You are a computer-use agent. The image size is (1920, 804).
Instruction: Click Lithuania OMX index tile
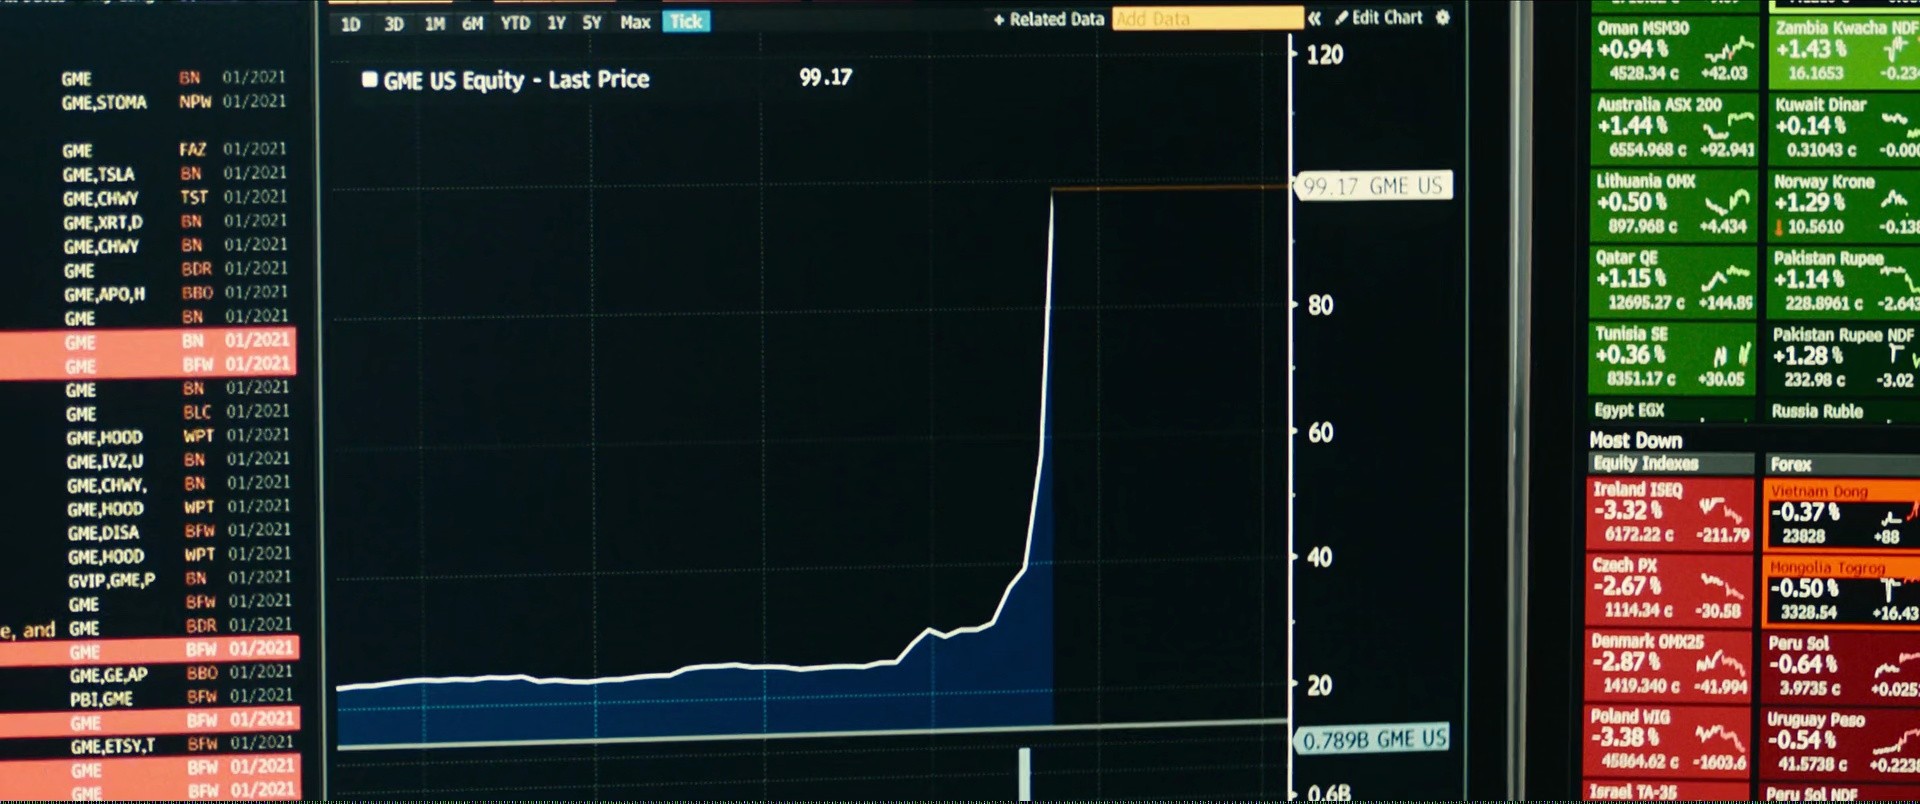tap(1672, 204)
